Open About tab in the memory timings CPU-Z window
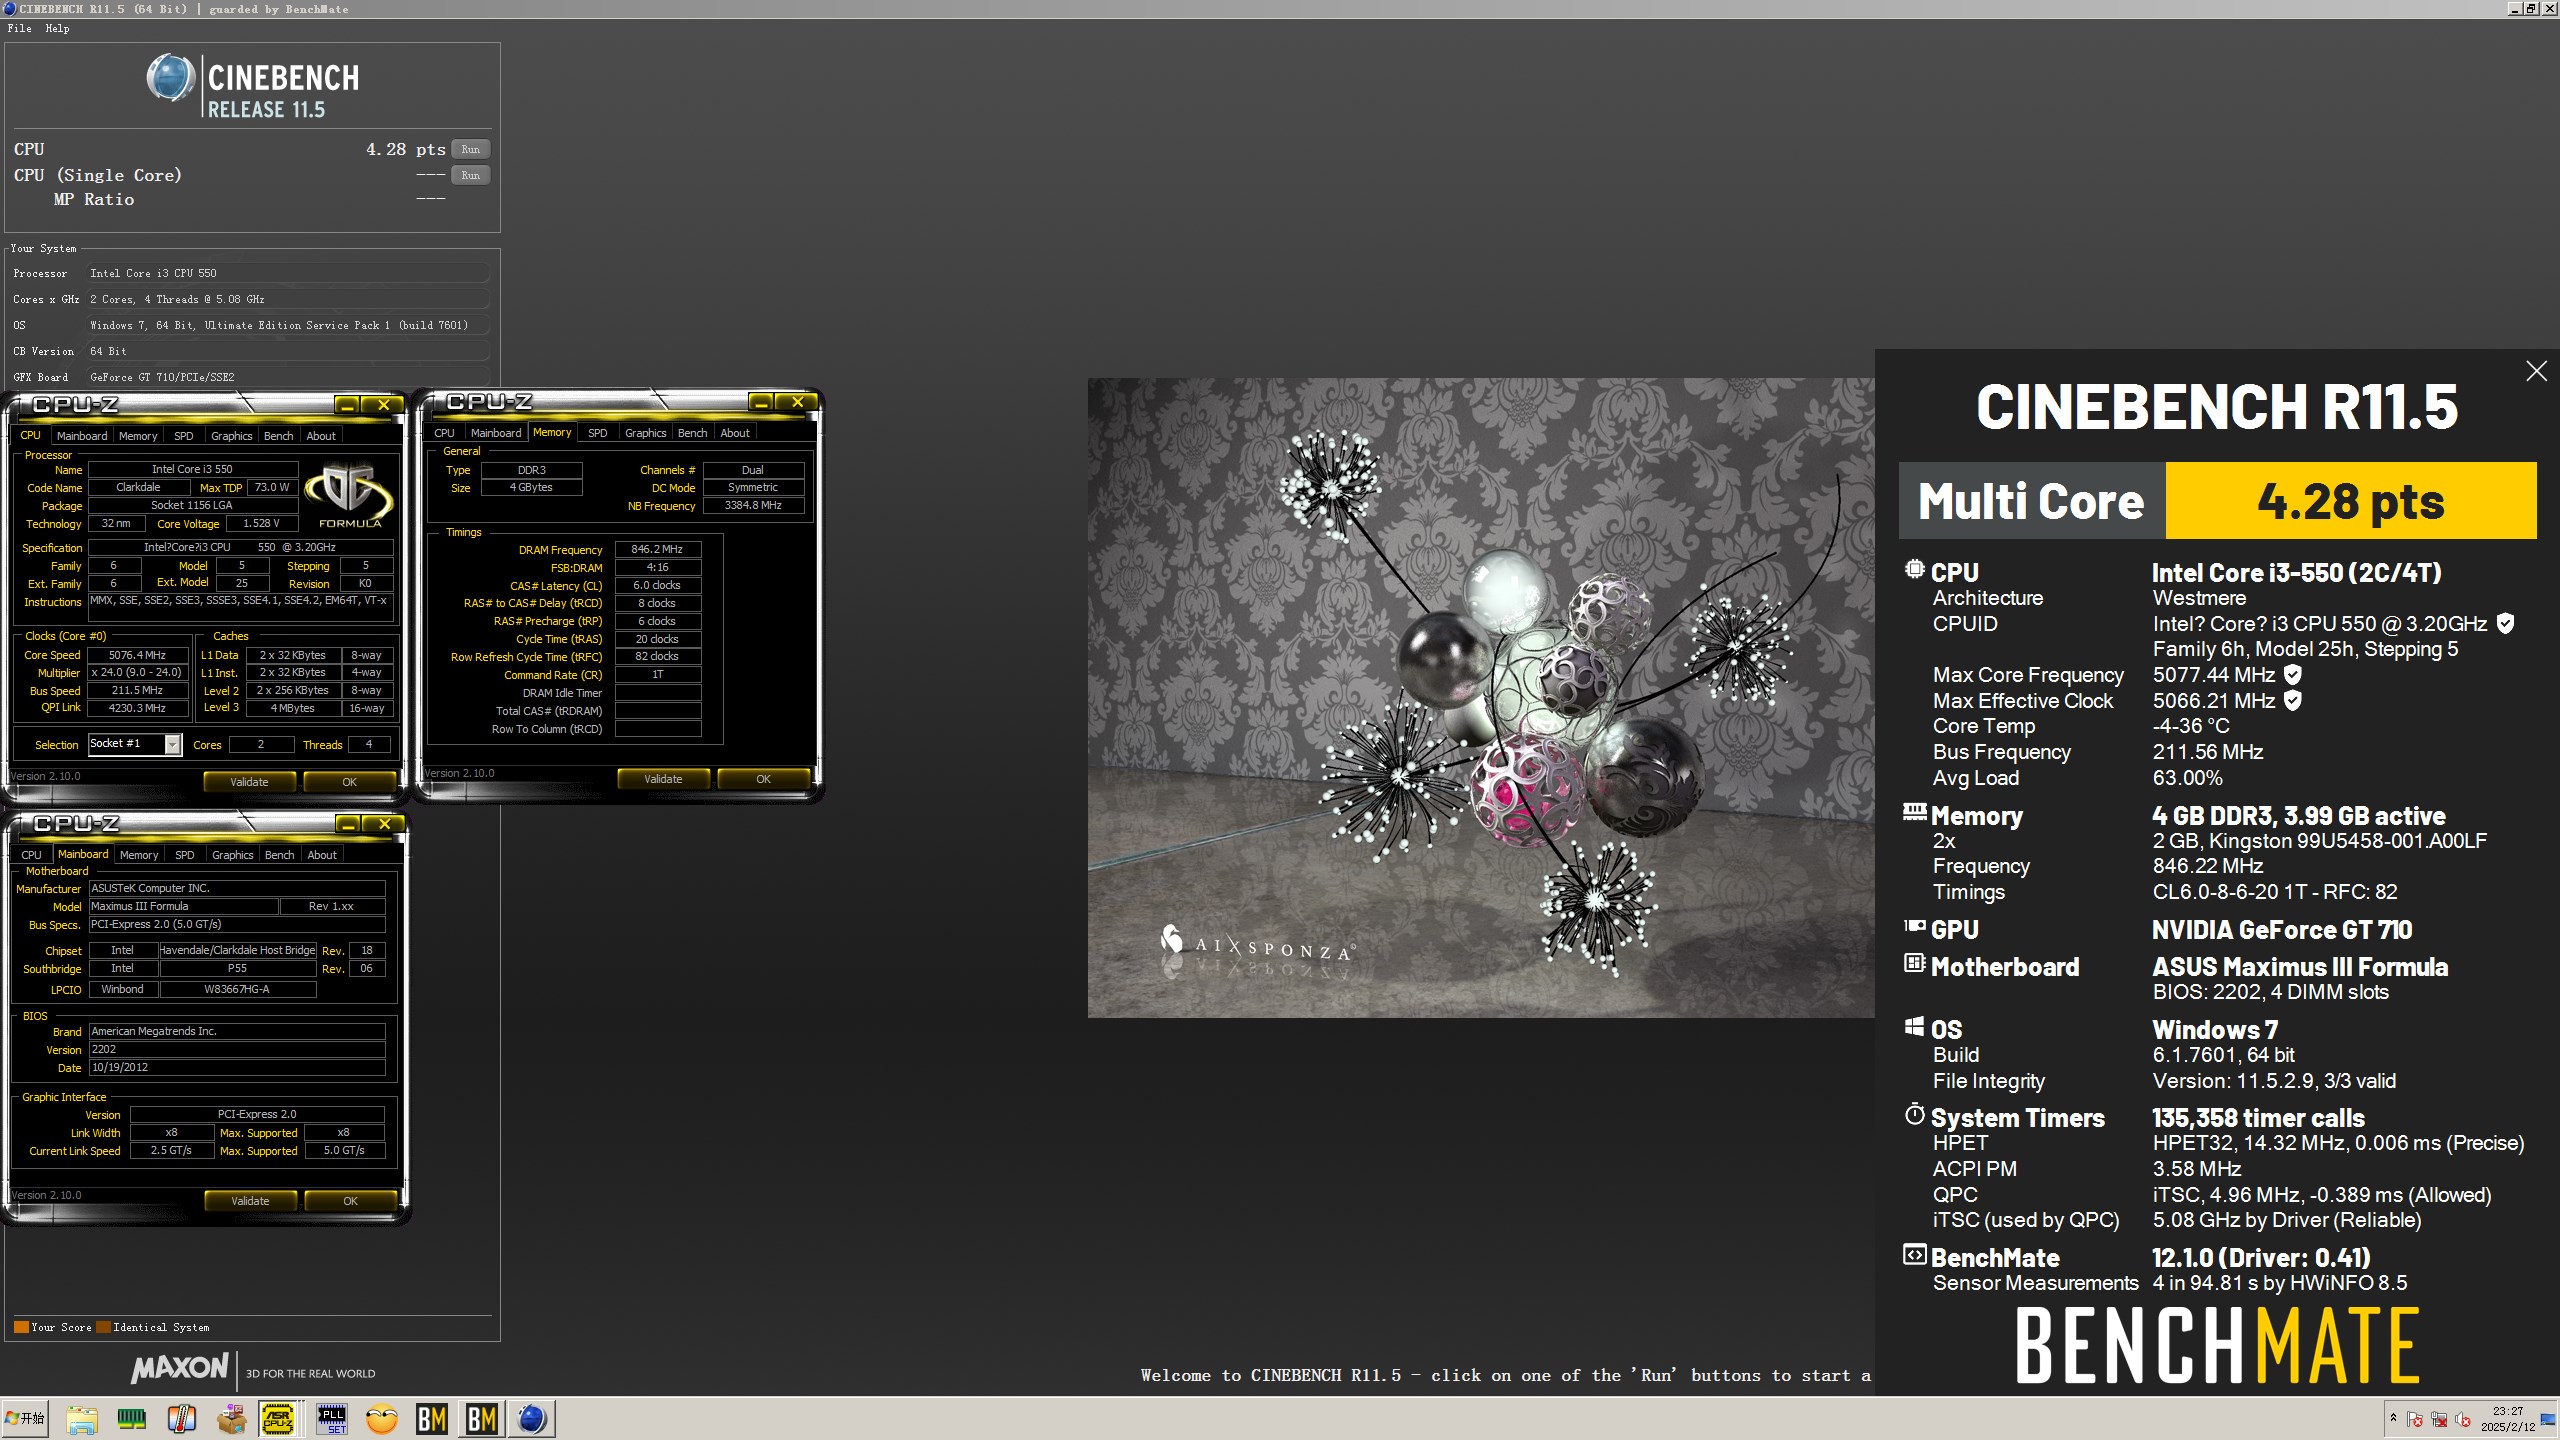Screen dimensions: 2560x1440 pyautogui.click(x=735, y=433)
